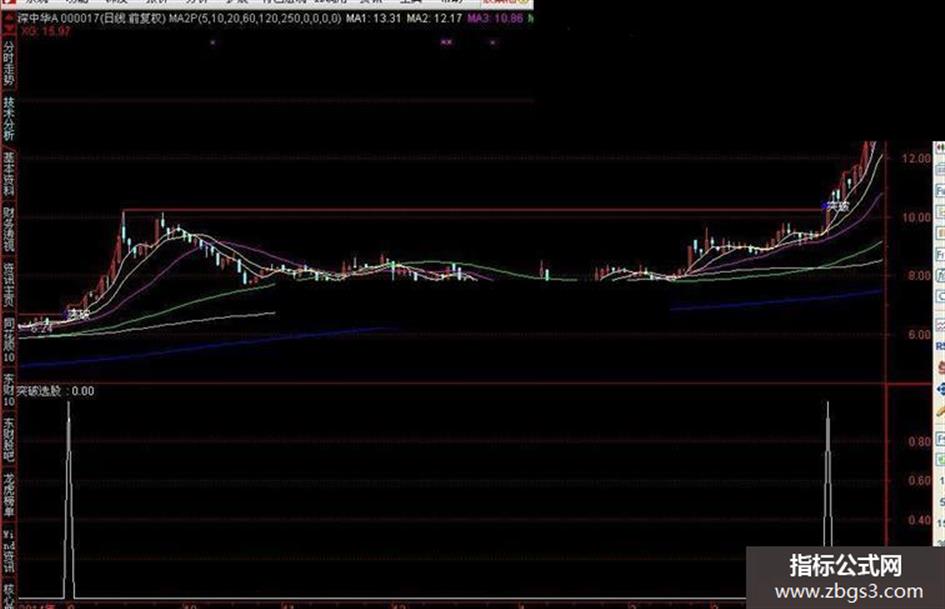The image size is (945, 609).
Task: Click the MA2P(5,10,20,60,120,250) indicator label
Action: pyautogui.click(x=255, y=19)
